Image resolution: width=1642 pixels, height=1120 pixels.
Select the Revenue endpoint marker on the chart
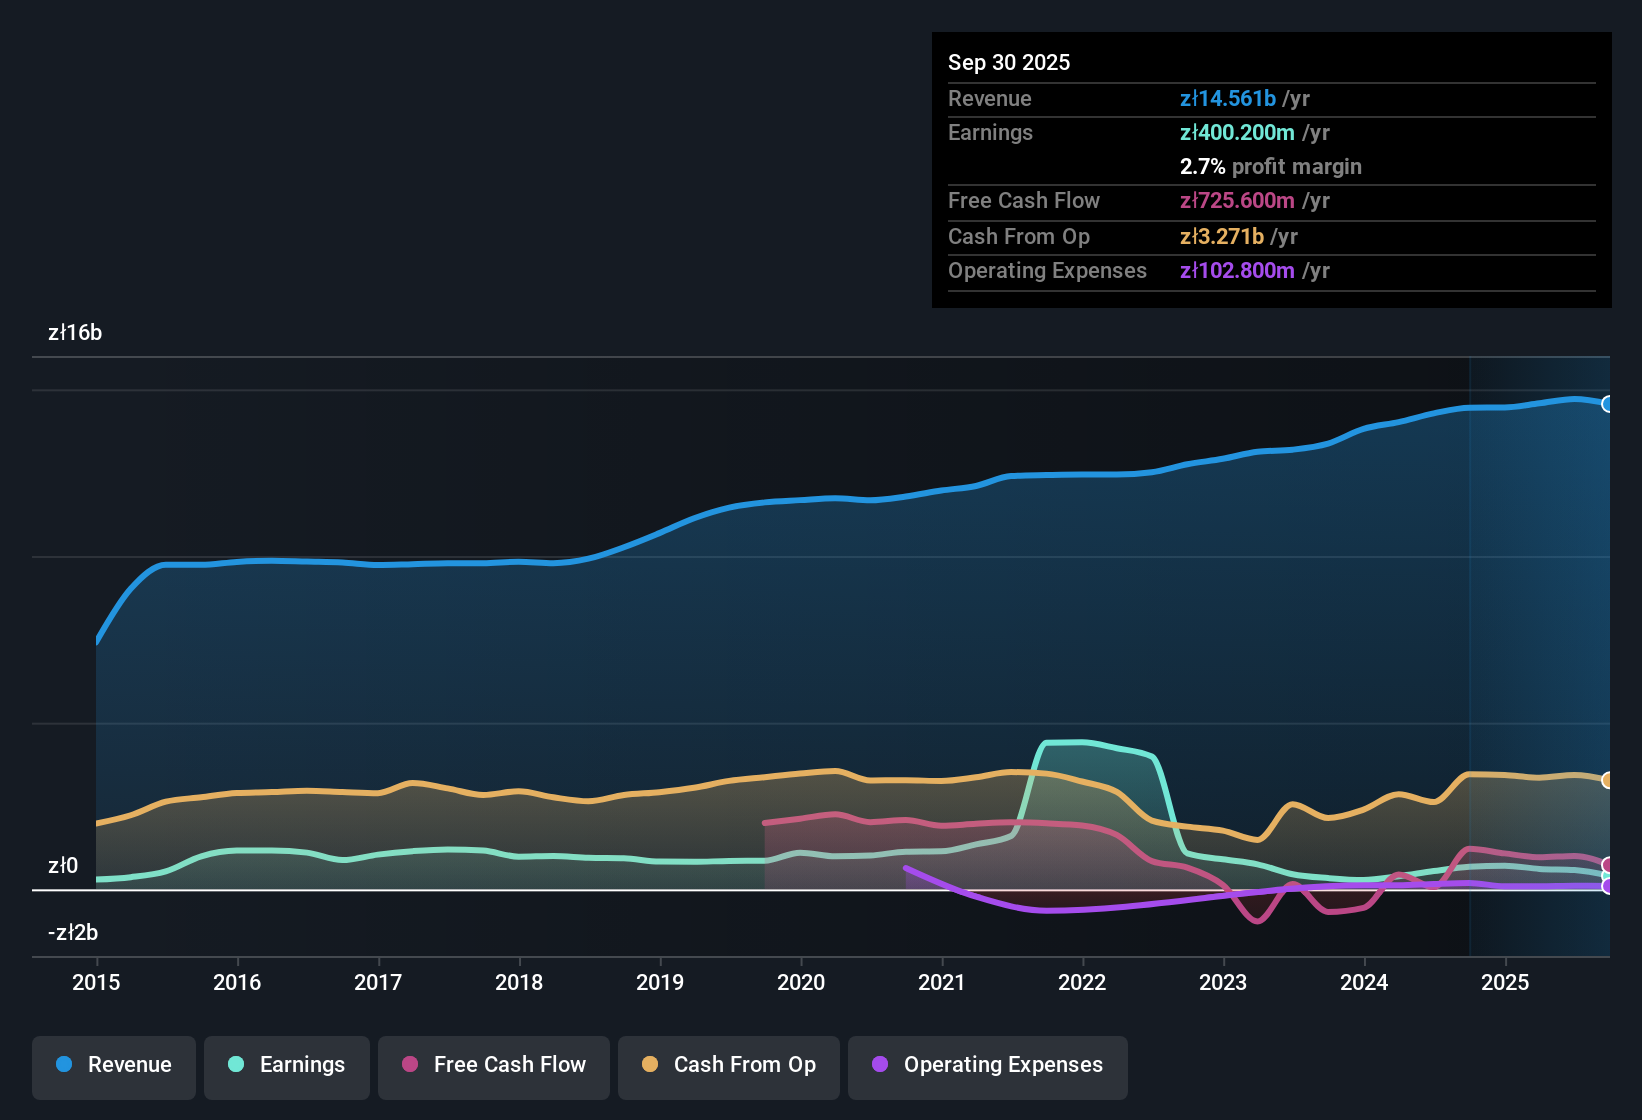tap(1608, 404)
